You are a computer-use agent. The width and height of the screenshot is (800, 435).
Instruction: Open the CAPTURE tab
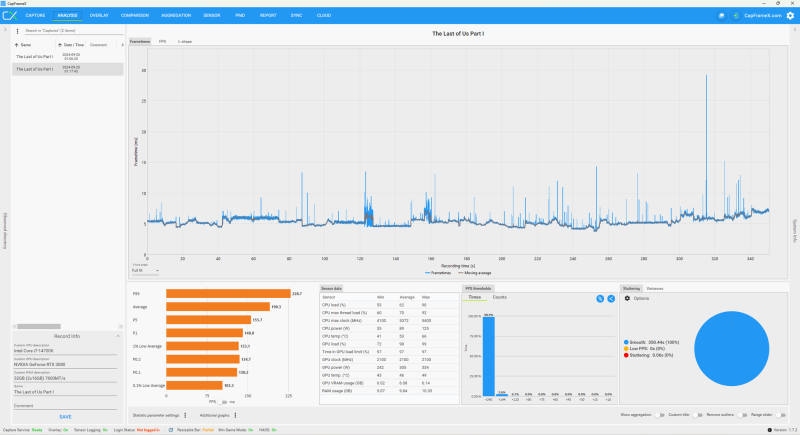click(x=35, y=15)
